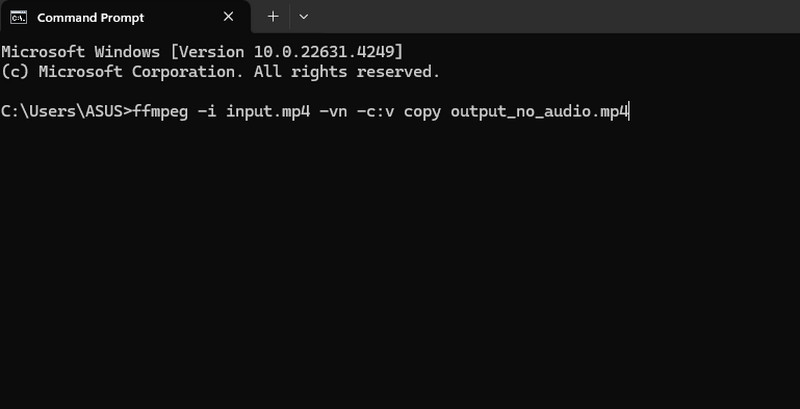Click the -vn option text
800x409 pixels.
(335, 111)
